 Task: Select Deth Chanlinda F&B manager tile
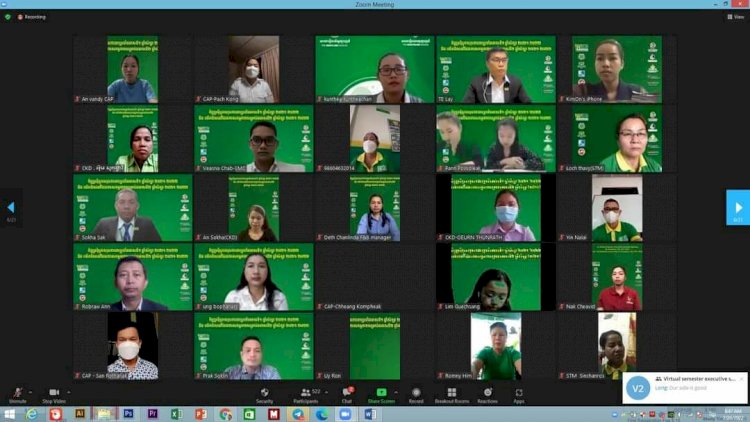(375, 208)
